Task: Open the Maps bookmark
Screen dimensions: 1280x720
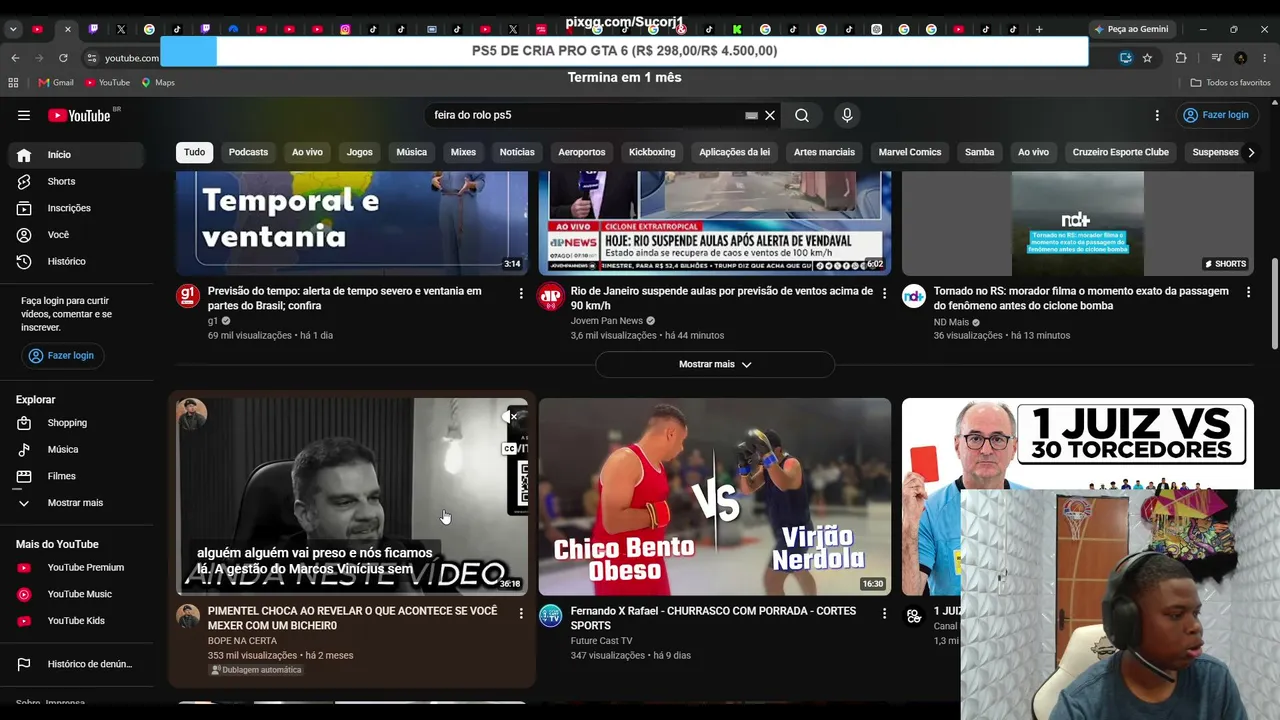Action: tap(158, 82)
